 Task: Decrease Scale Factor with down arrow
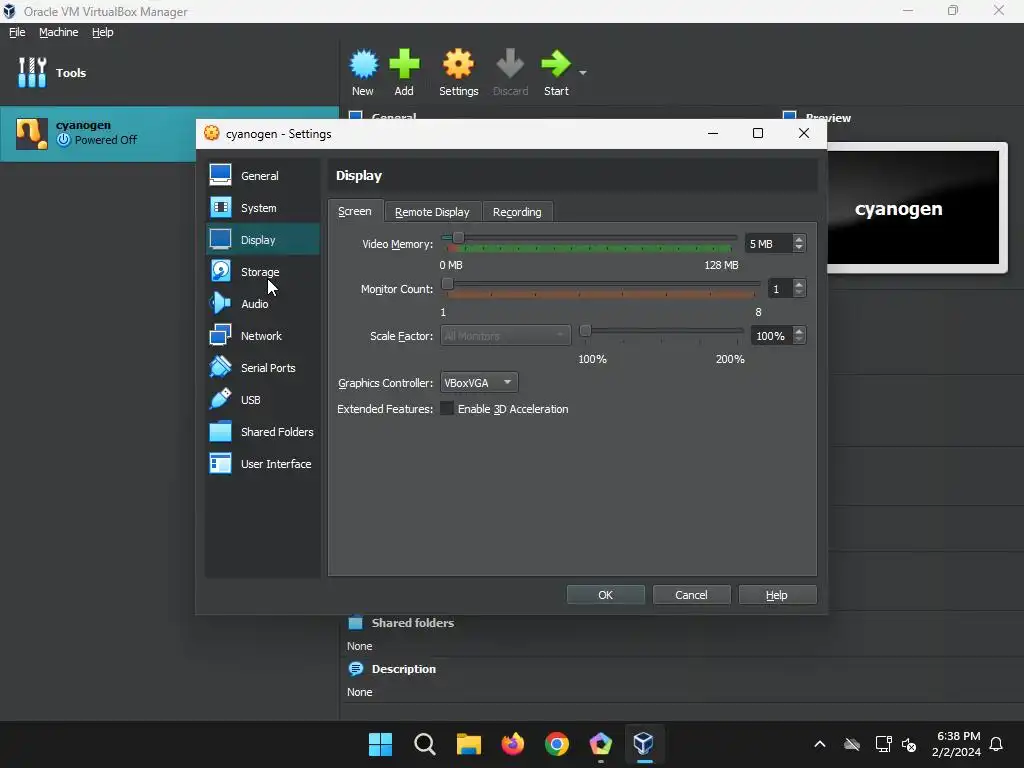[799, 340]
